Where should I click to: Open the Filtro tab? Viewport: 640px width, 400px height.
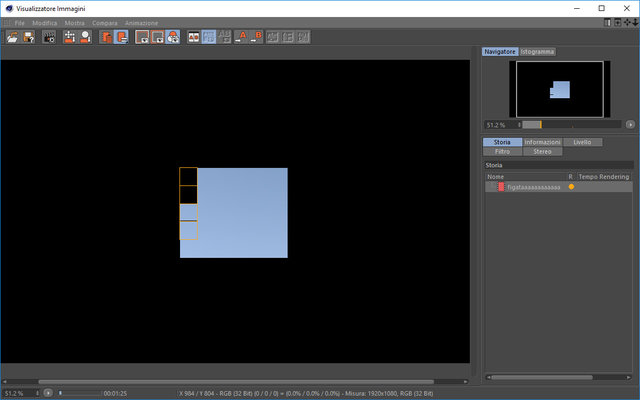point(502,151)
